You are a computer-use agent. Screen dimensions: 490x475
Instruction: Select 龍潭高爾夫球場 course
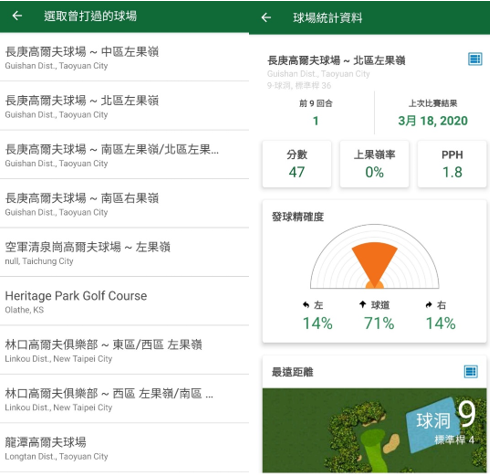click(x=124, y=448)
